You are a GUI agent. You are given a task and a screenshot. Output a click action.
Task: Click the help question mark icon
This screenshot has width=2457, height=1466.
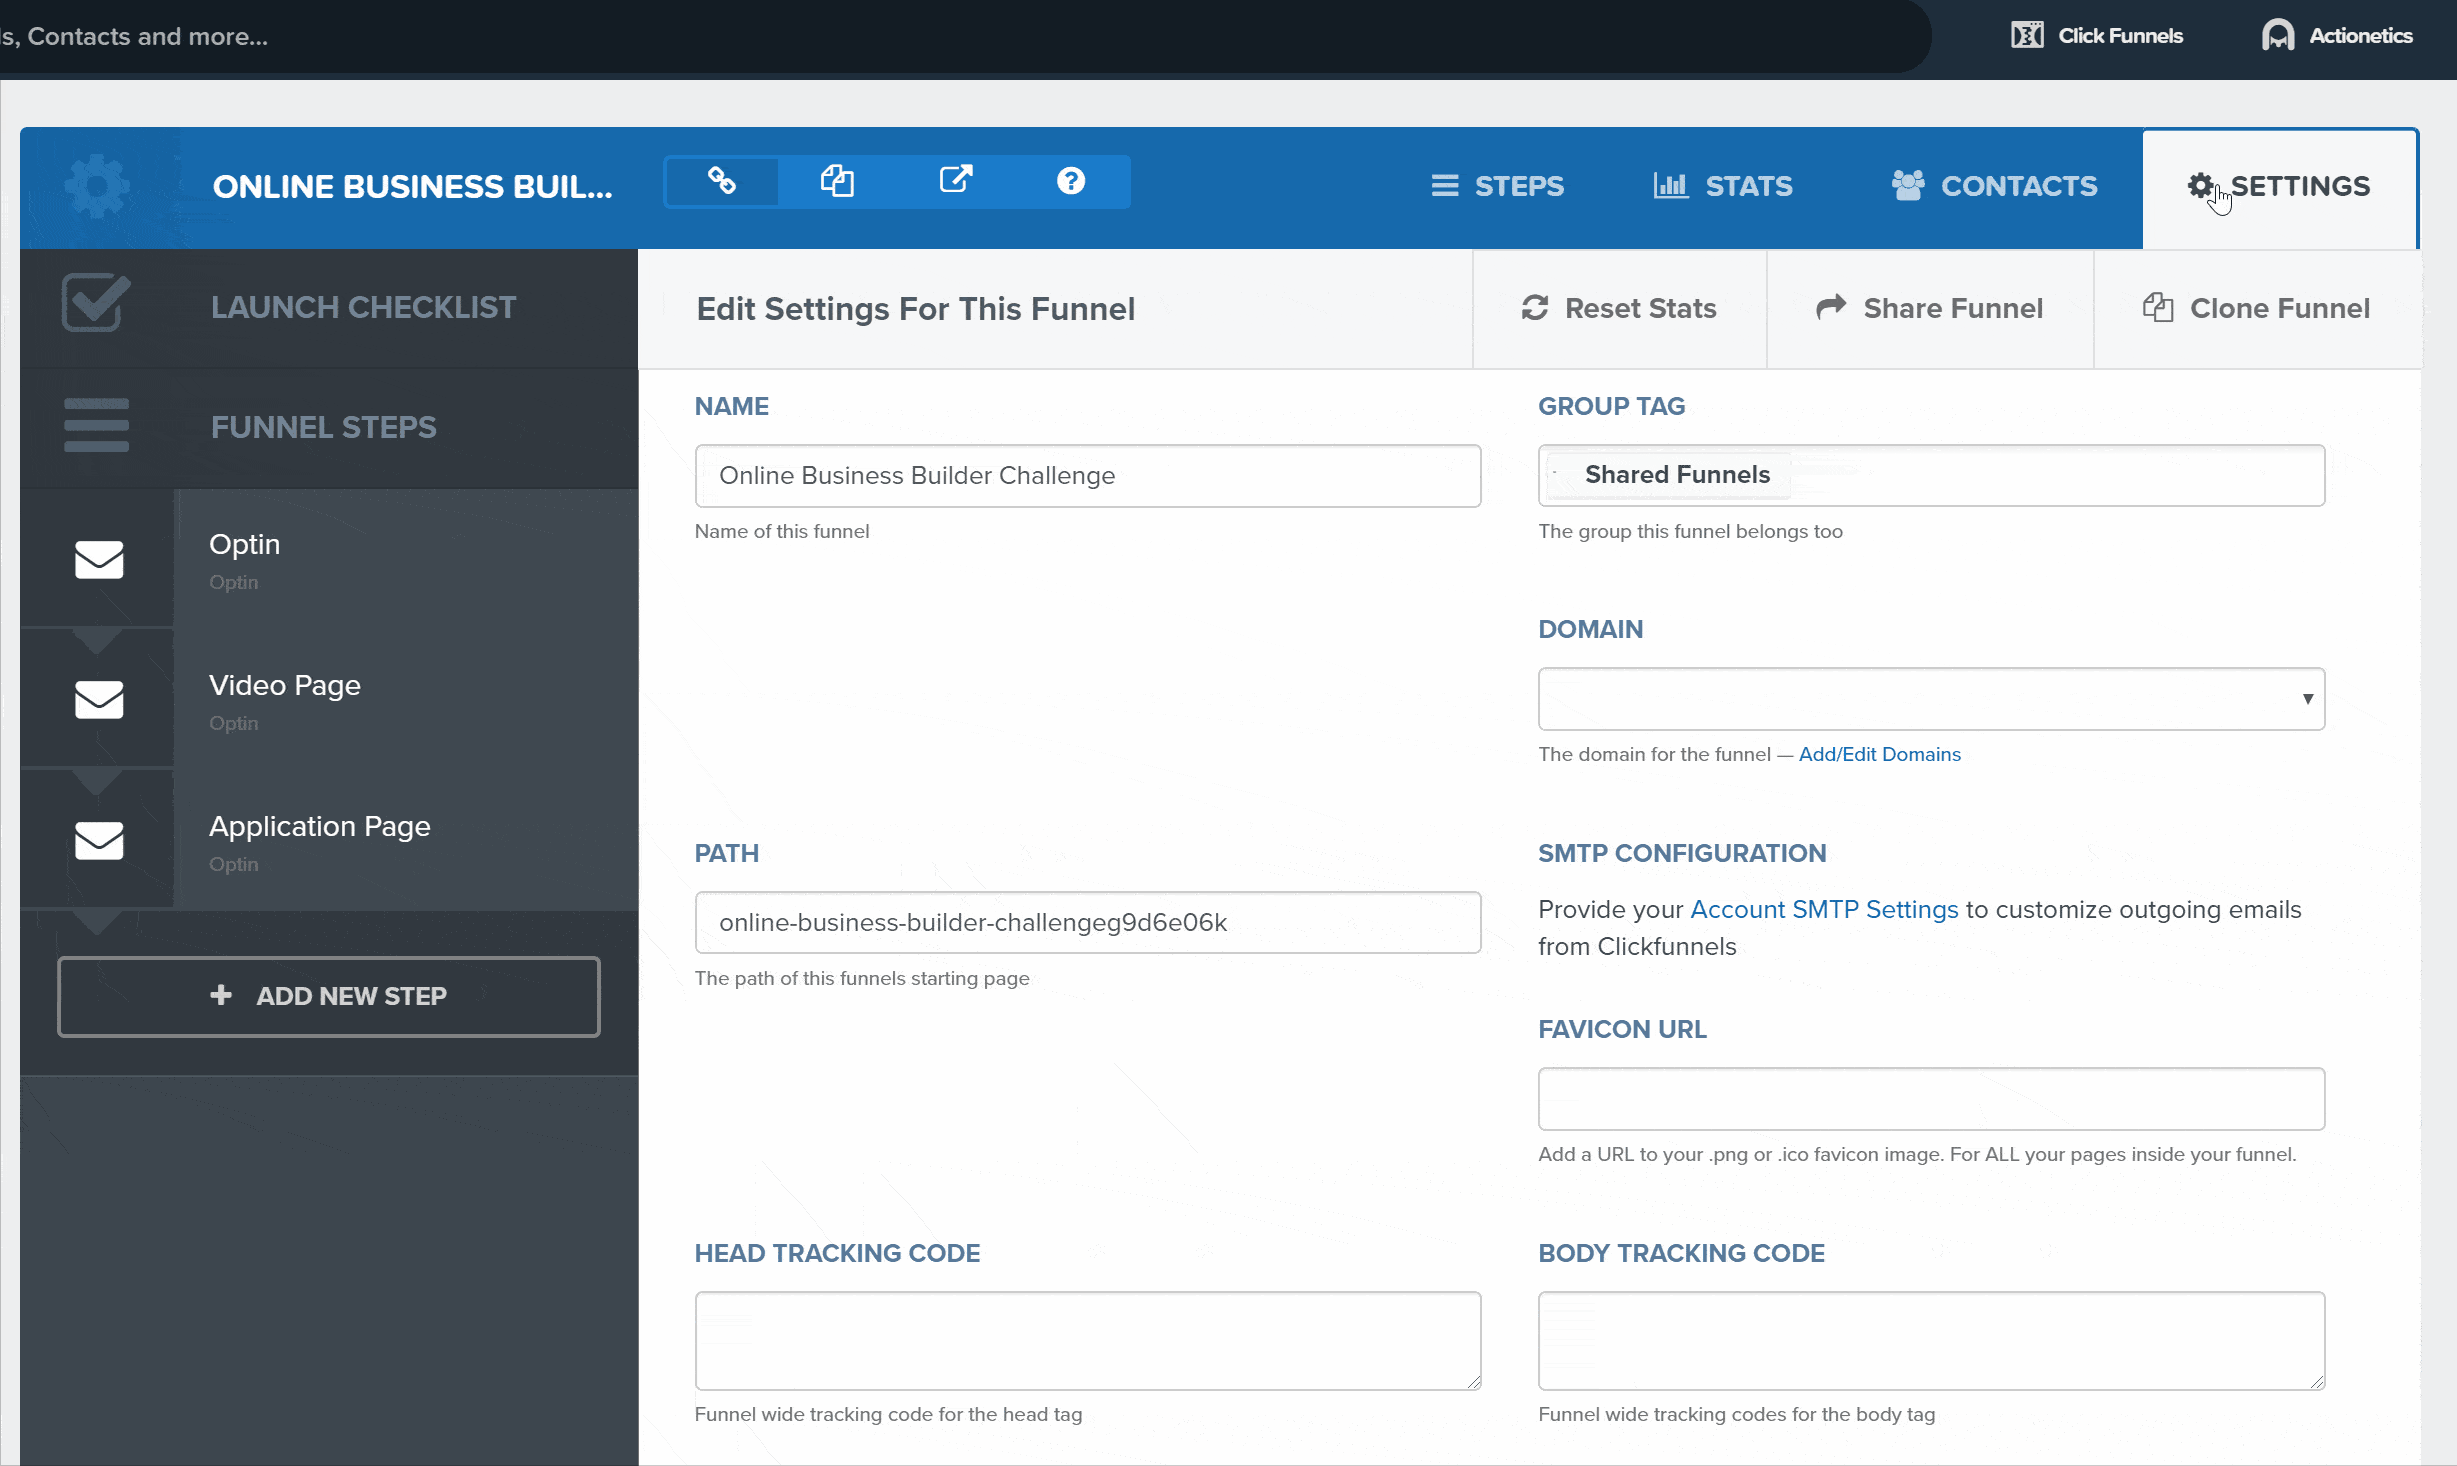[x=1070, y=181]
